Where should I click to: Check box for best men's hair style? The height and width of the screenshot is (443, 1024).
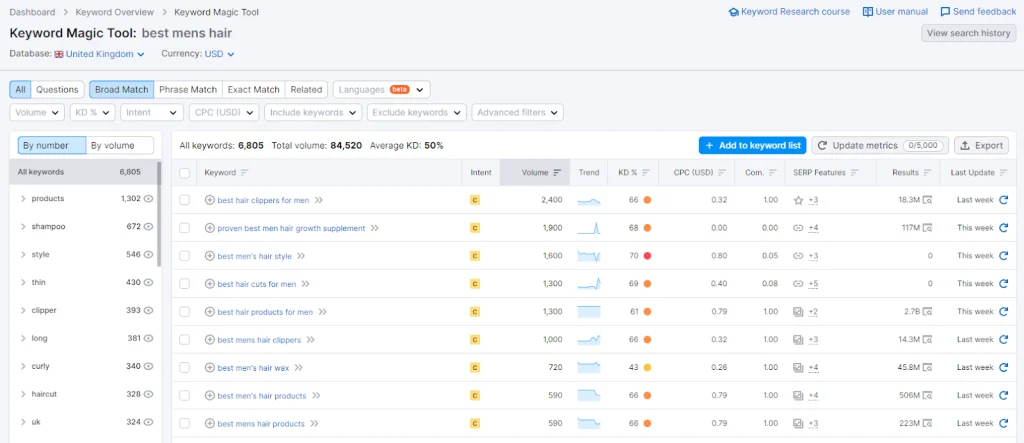coord(185,256)
